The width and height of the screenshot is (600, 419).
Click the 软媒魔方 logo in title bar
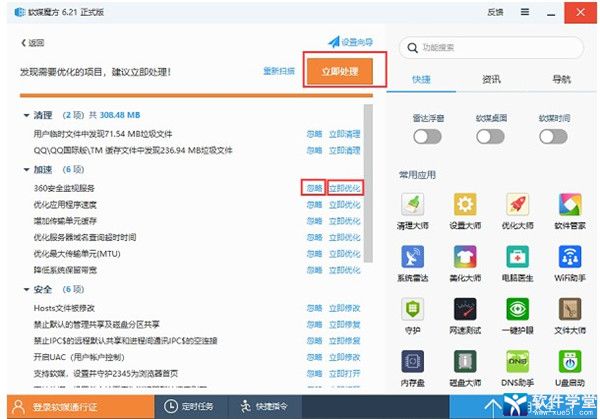[20, 12]
